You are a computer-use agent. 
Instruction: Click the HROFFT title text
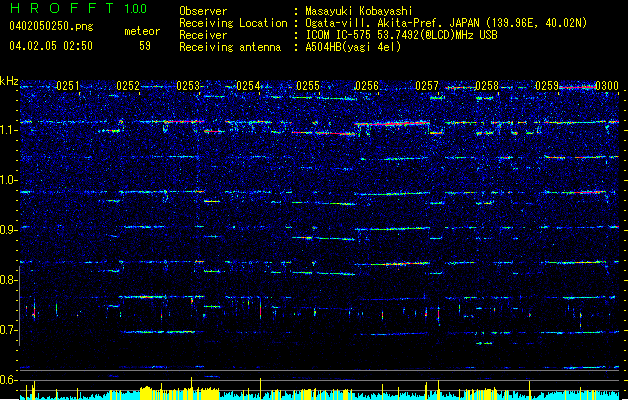(63, 8)
